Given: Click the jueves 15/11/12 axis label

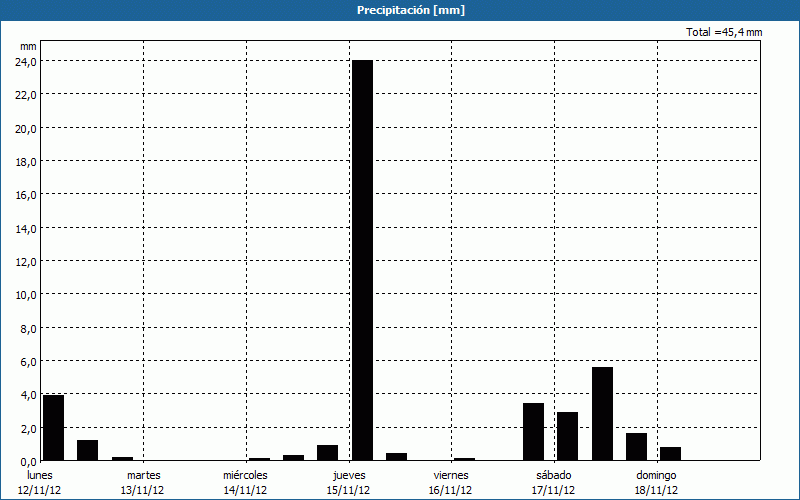Looking at the screenshot, I should 349,482.
